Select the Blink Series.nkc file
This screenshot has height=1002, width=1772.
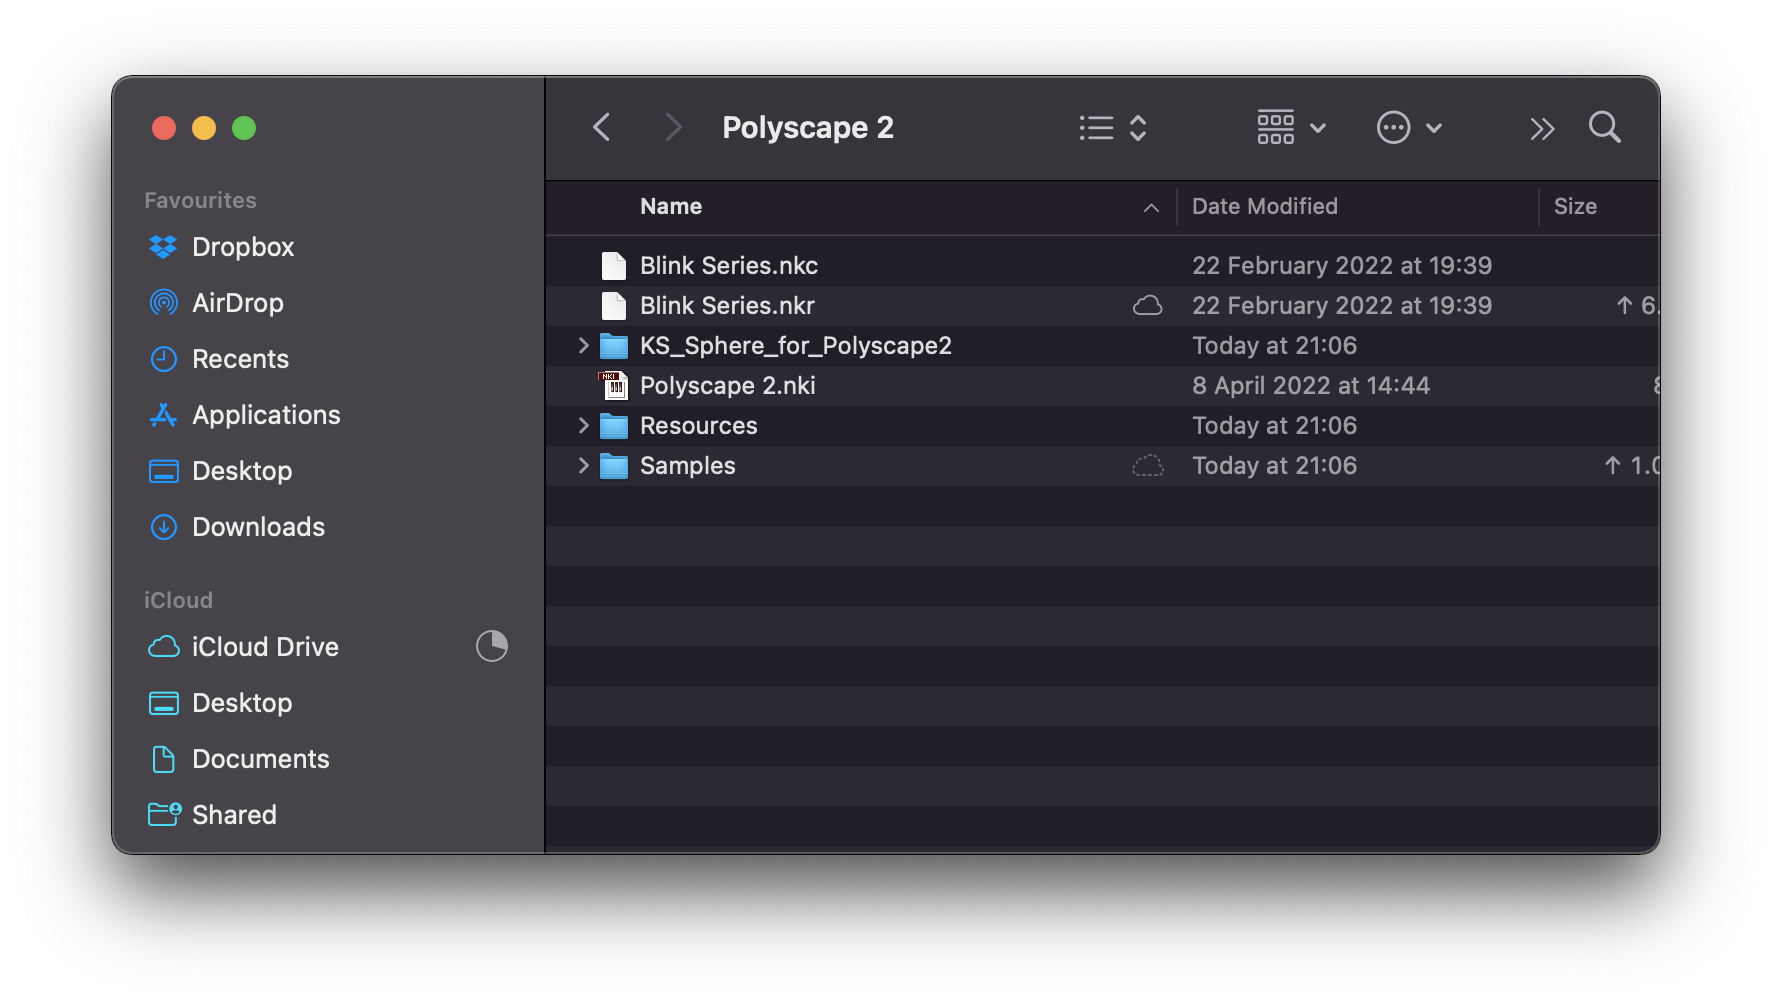(x=728, y=266)
